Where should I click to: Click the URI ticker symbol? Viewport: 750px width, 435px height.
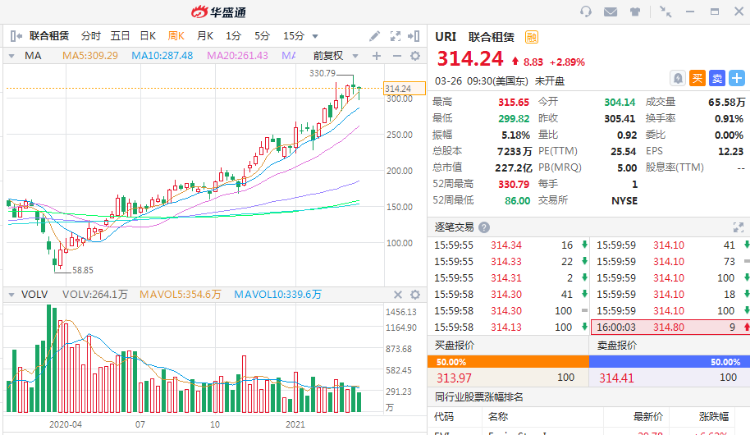[x=446, y=37]
